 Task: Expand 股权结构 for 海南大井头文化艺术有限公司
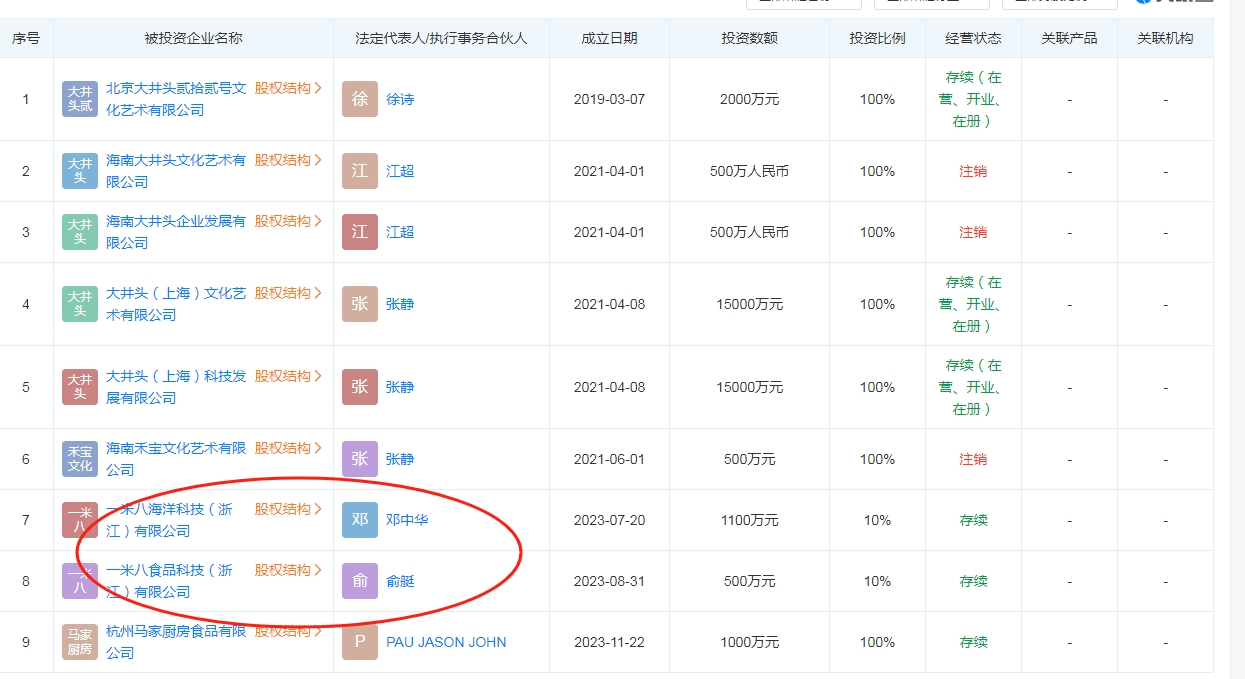[x=288, y=160]
